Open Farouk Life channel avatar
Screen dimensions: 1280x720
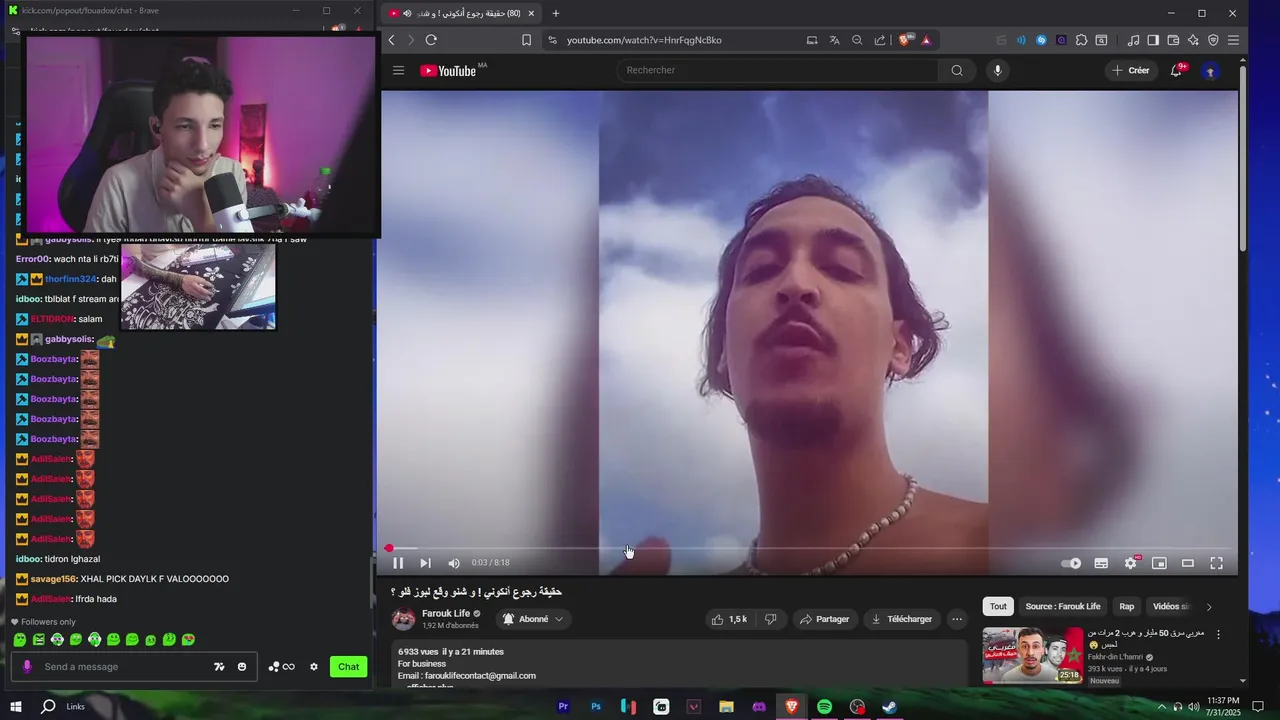(403, 619)
